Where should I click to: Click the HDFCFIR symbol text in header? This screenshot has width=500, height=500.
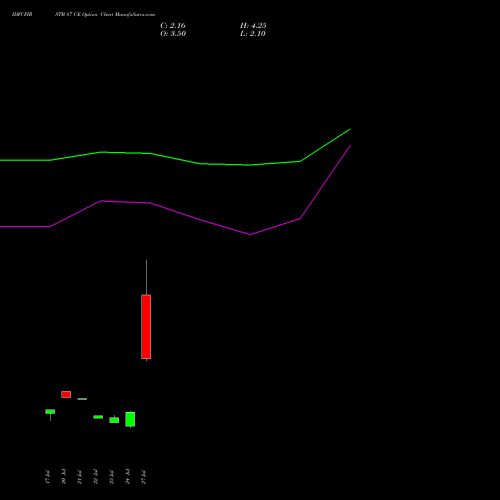22,15
